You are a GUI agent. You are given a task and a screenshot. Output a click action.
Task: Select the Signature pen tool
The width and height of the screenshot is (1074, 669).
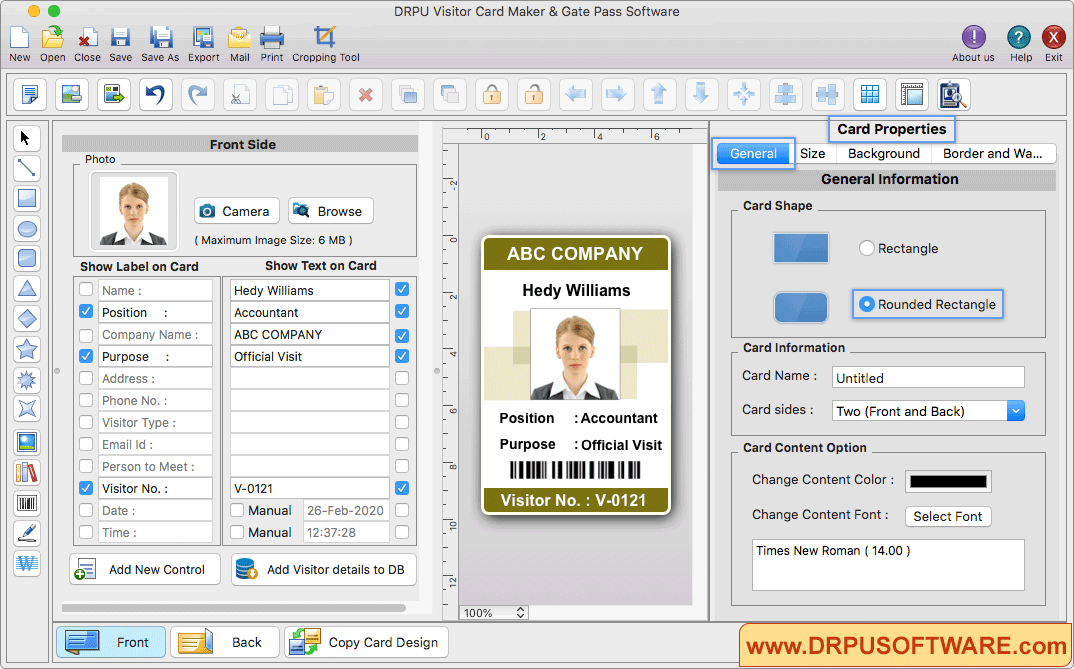(27, 533)
